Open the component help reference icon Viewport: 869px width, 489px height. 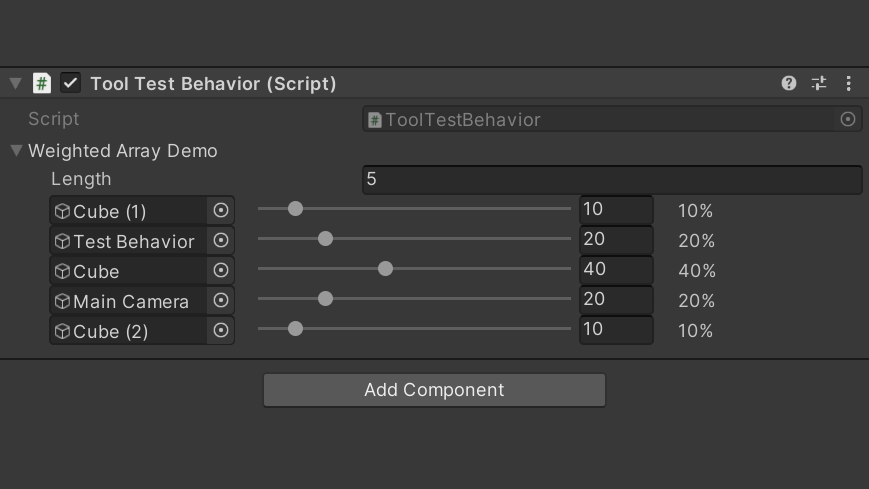[789, 83]
